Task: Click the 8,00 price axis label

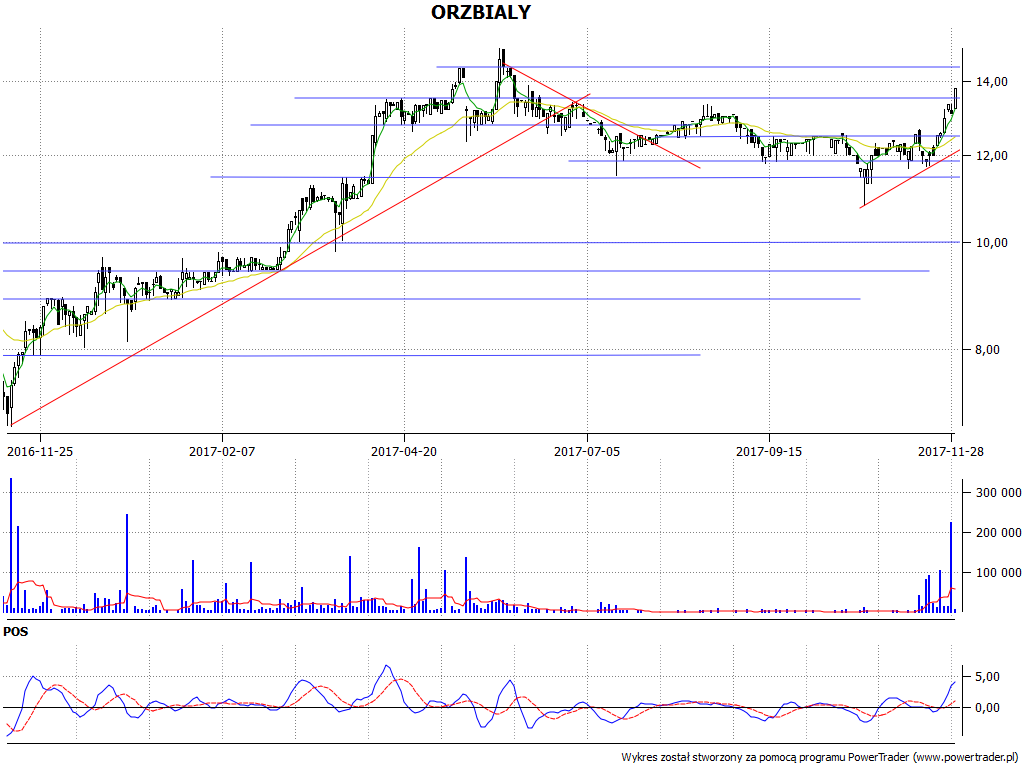Action: (x=988, y=350)
